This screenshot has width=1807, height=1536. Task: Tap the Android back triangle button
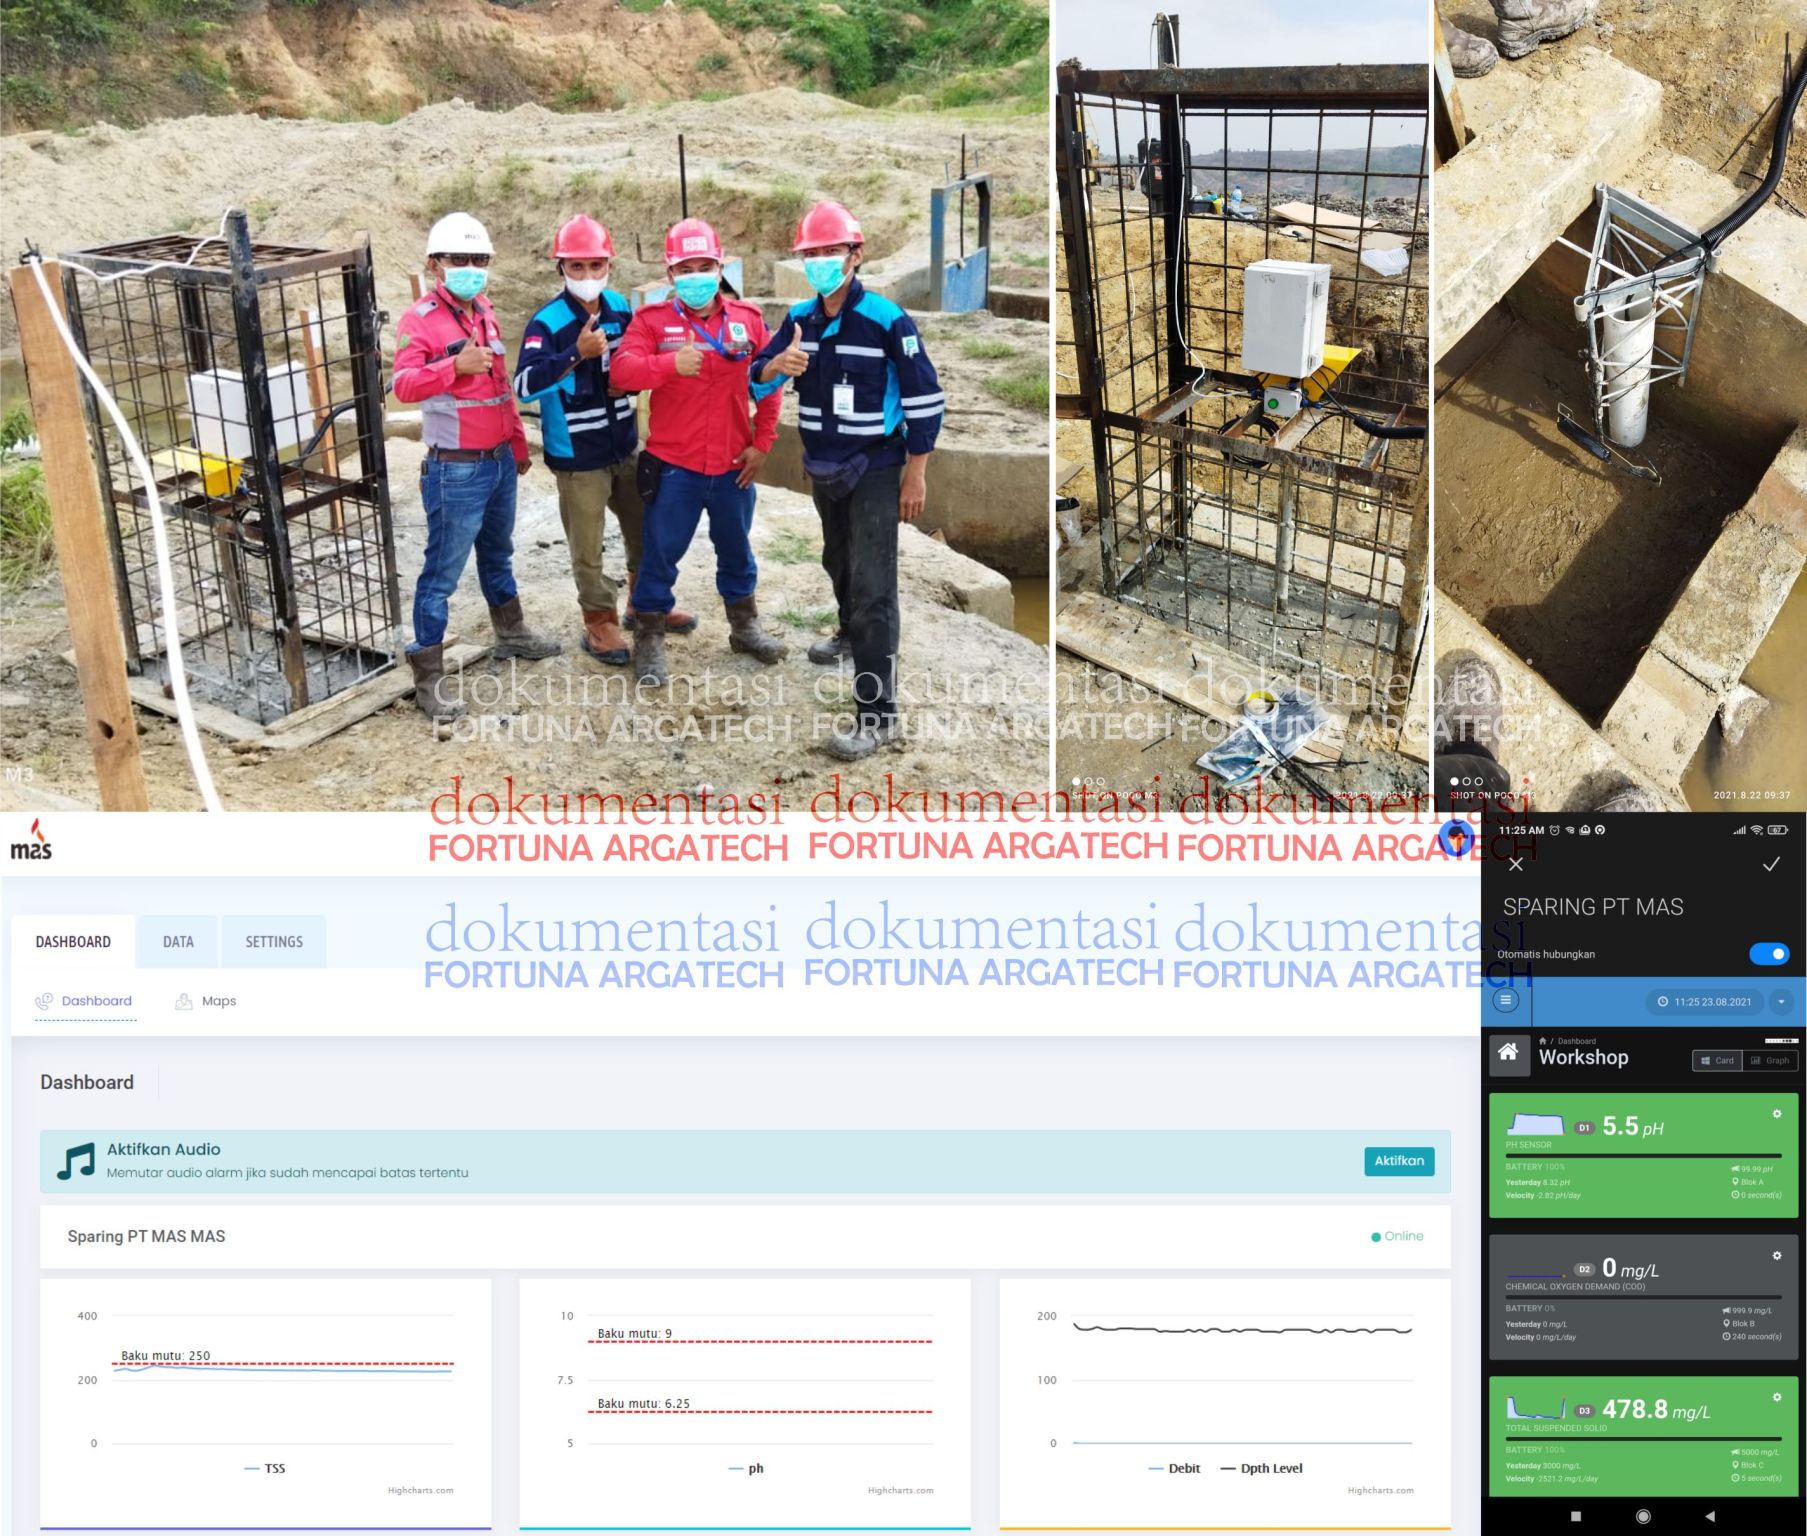pyautogui.click(x=1710, y=1516)
